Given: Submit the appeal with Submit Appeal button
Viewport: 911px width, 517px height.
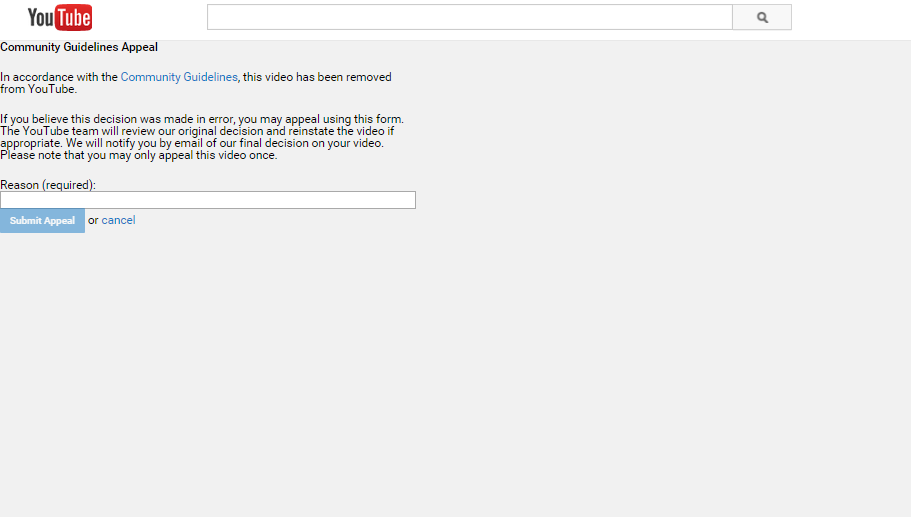Looking at the screenshot, I should tap(42, 221).
